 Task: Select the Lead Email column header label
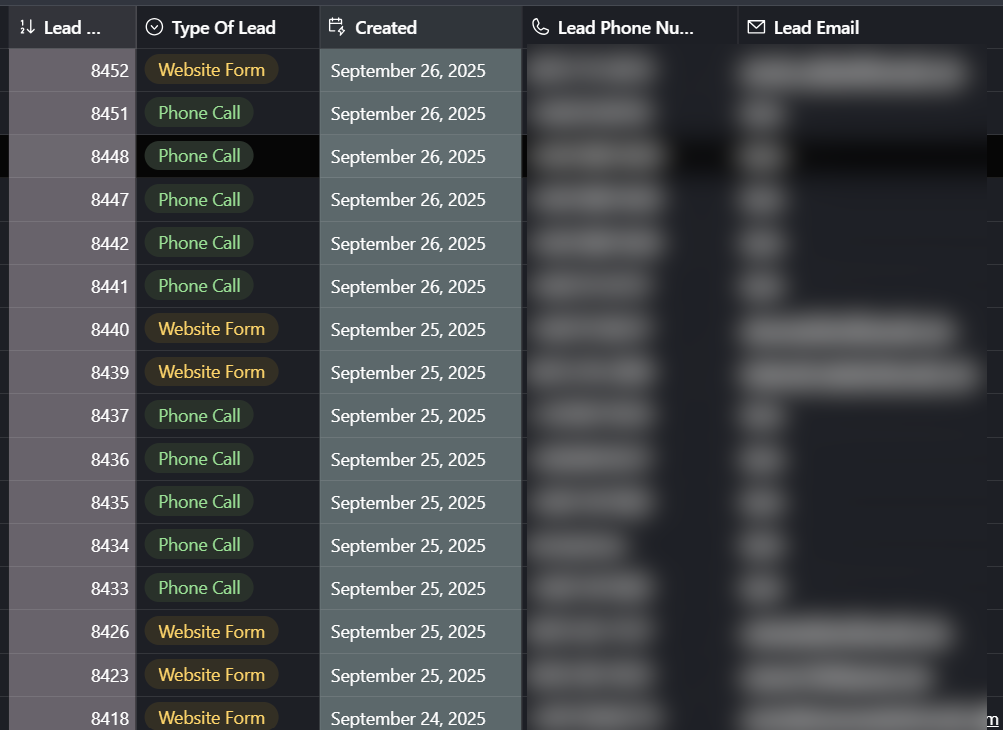click(x=816, y=28)
